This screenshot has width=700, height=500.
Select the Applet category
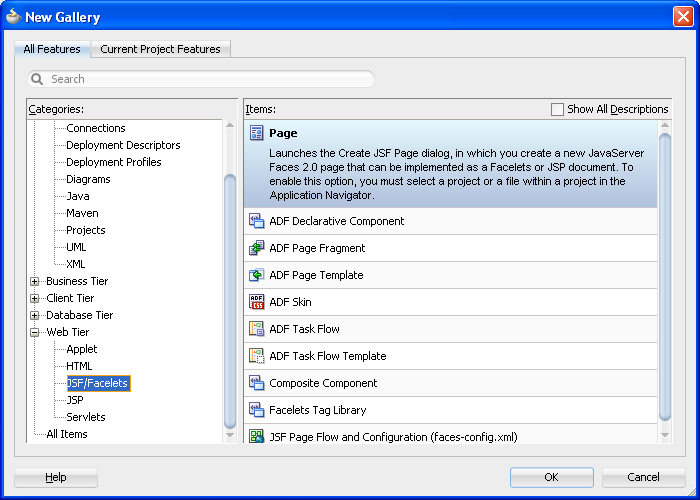pos(82,349)
